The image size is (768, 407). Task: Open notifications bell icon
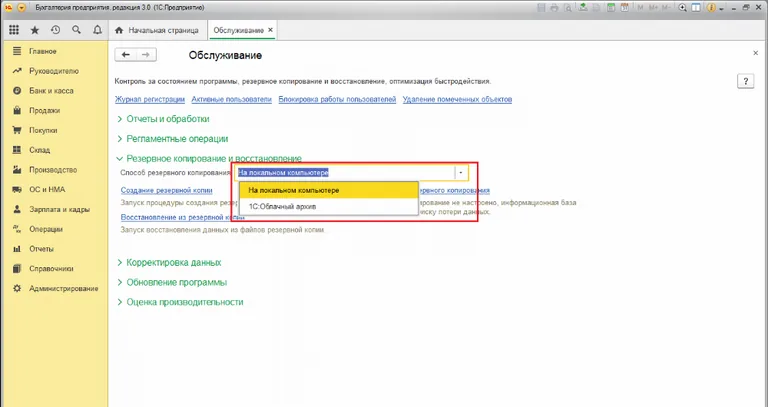tap(97, 30)
